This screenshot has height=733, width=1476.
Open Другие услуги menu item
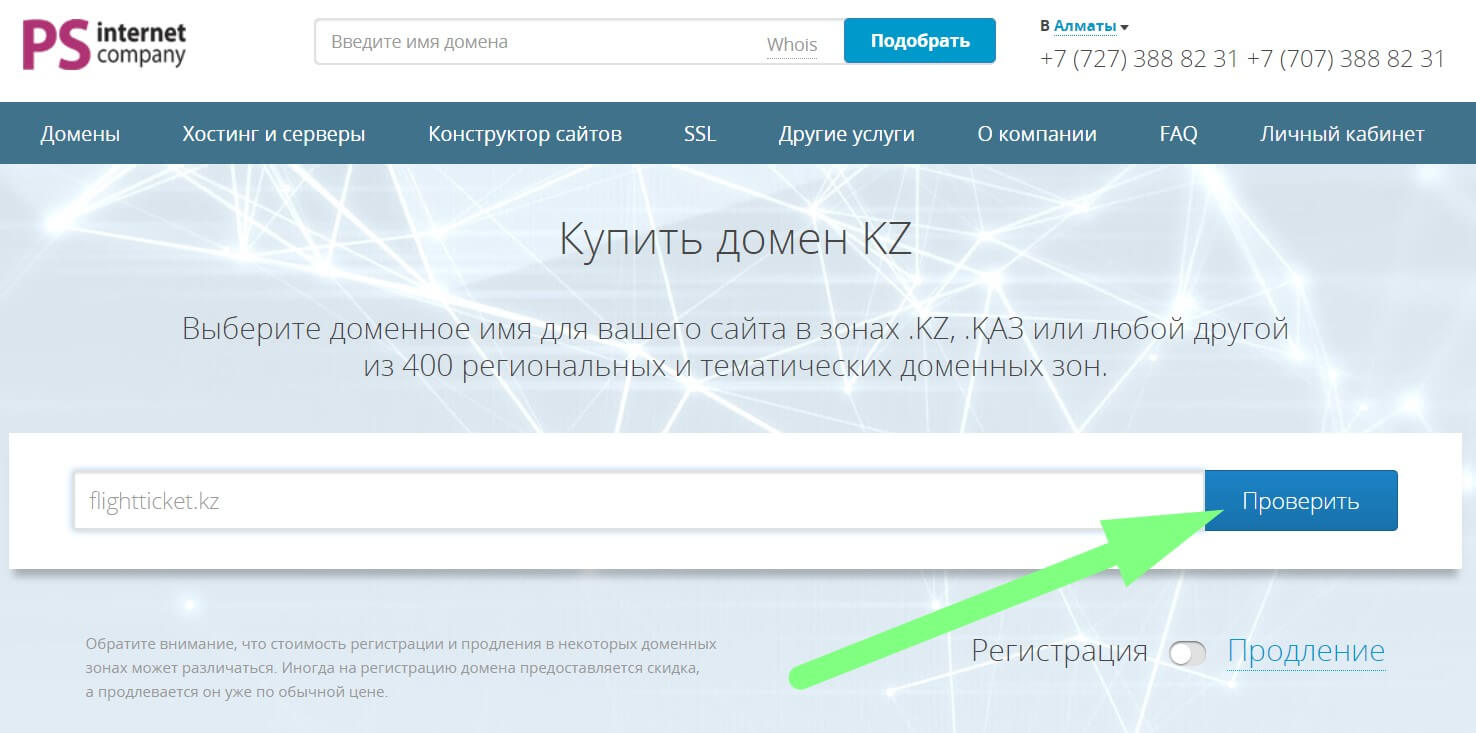point(846,133)
